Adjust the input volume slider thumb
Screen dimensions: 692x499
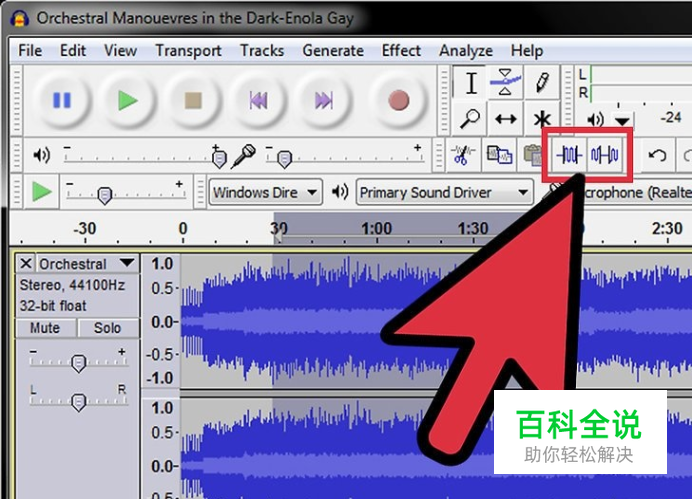click(x=285, y=159)
